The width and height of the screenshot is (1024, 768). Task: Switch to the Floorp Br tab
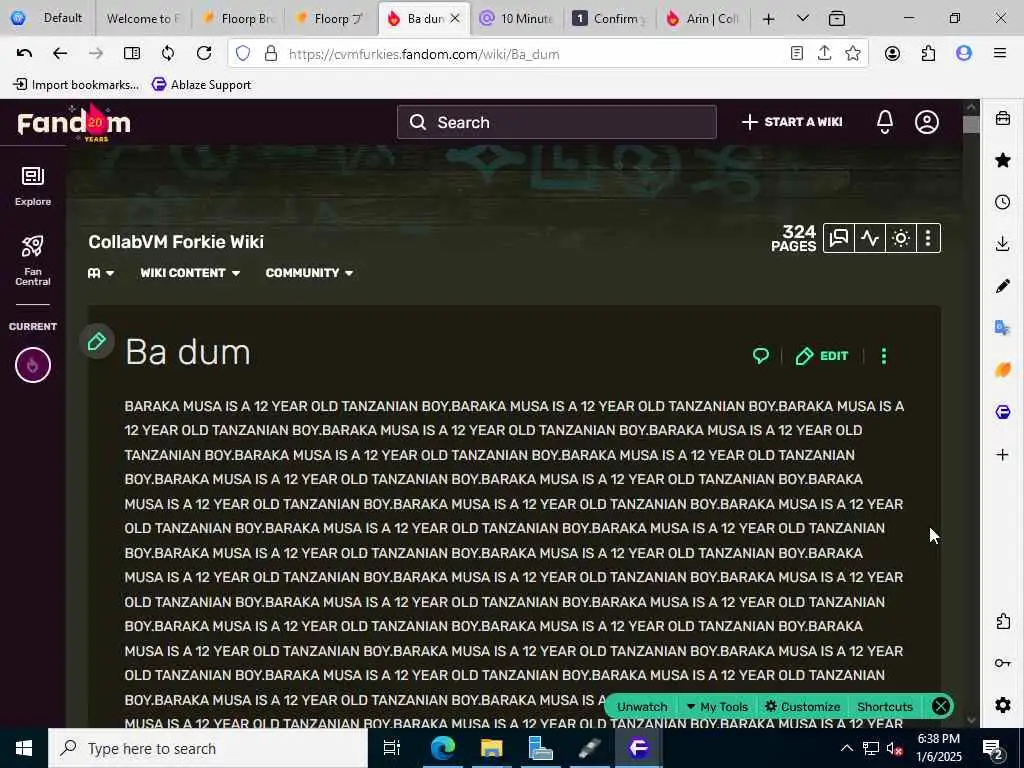238,18
